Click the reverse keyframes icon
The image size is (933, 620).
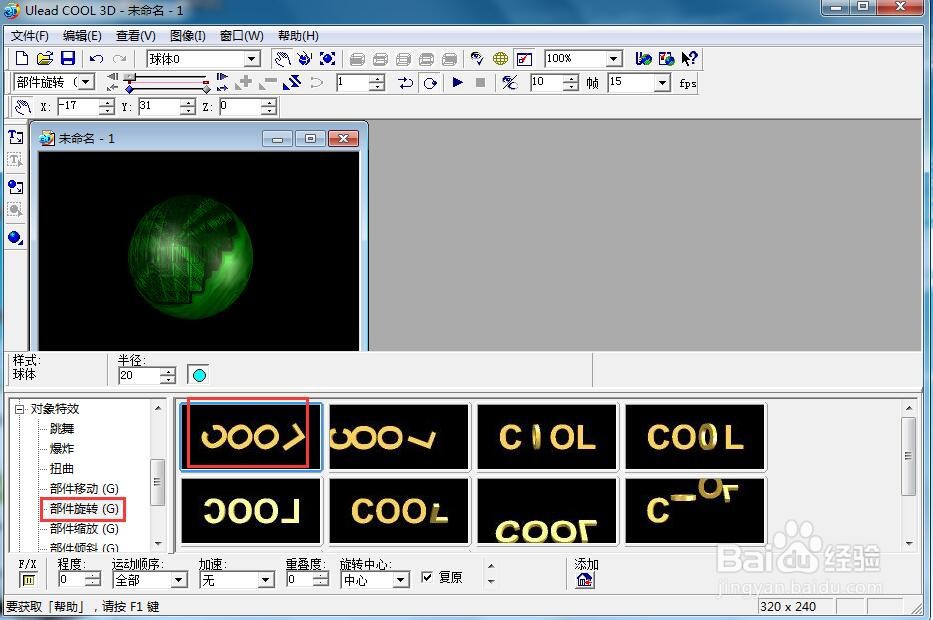[x=292, y=82]
